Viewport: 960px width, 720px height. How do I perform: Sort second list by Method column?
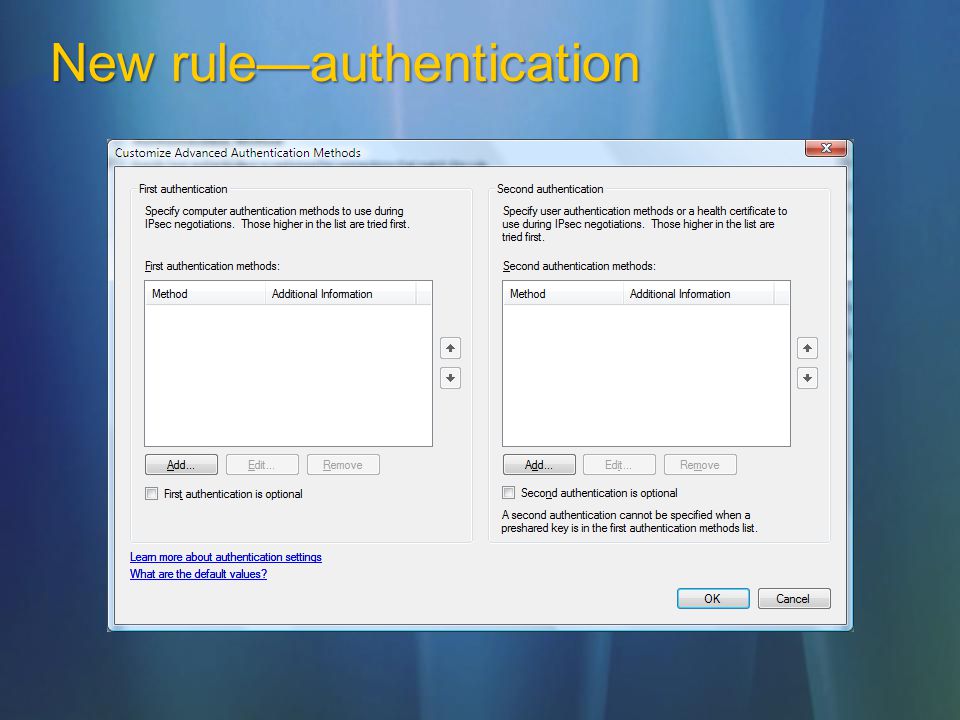coord(563,294)
